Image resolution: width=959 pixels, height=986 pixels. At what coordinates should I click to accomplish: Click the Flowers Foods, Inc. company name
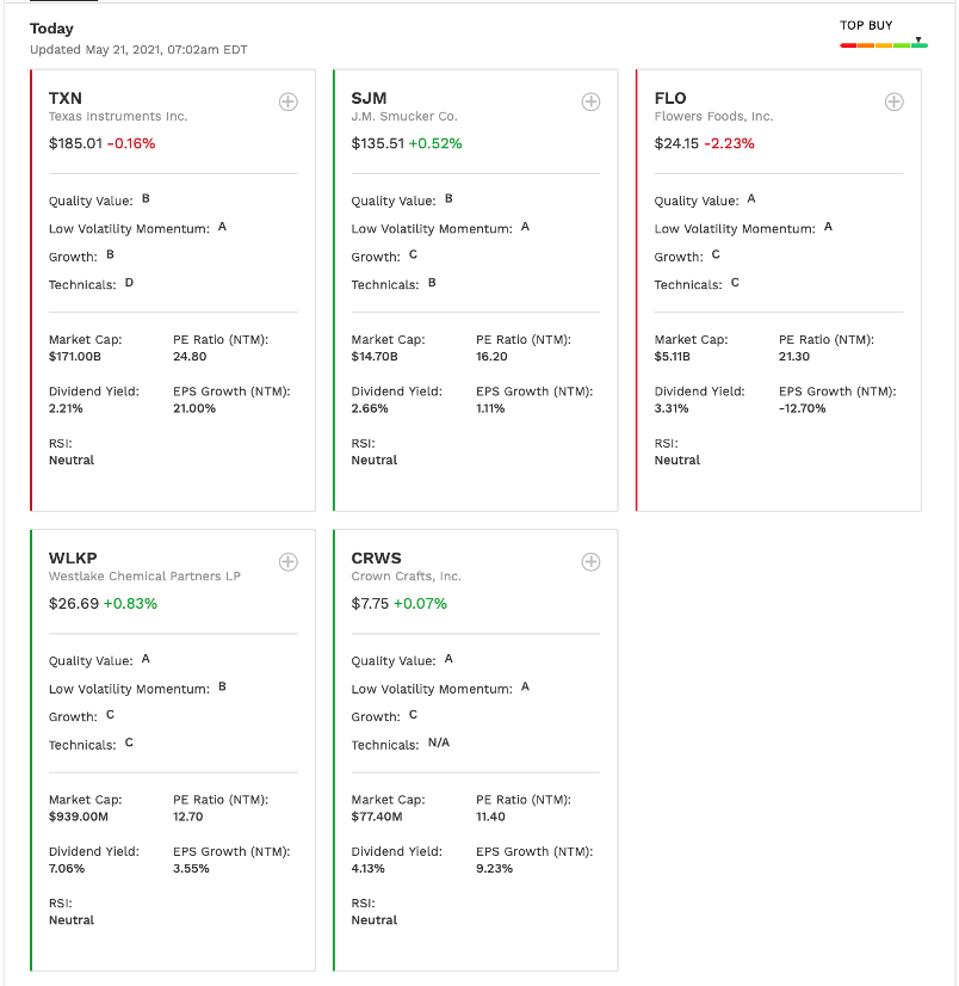tap(714, 116)
